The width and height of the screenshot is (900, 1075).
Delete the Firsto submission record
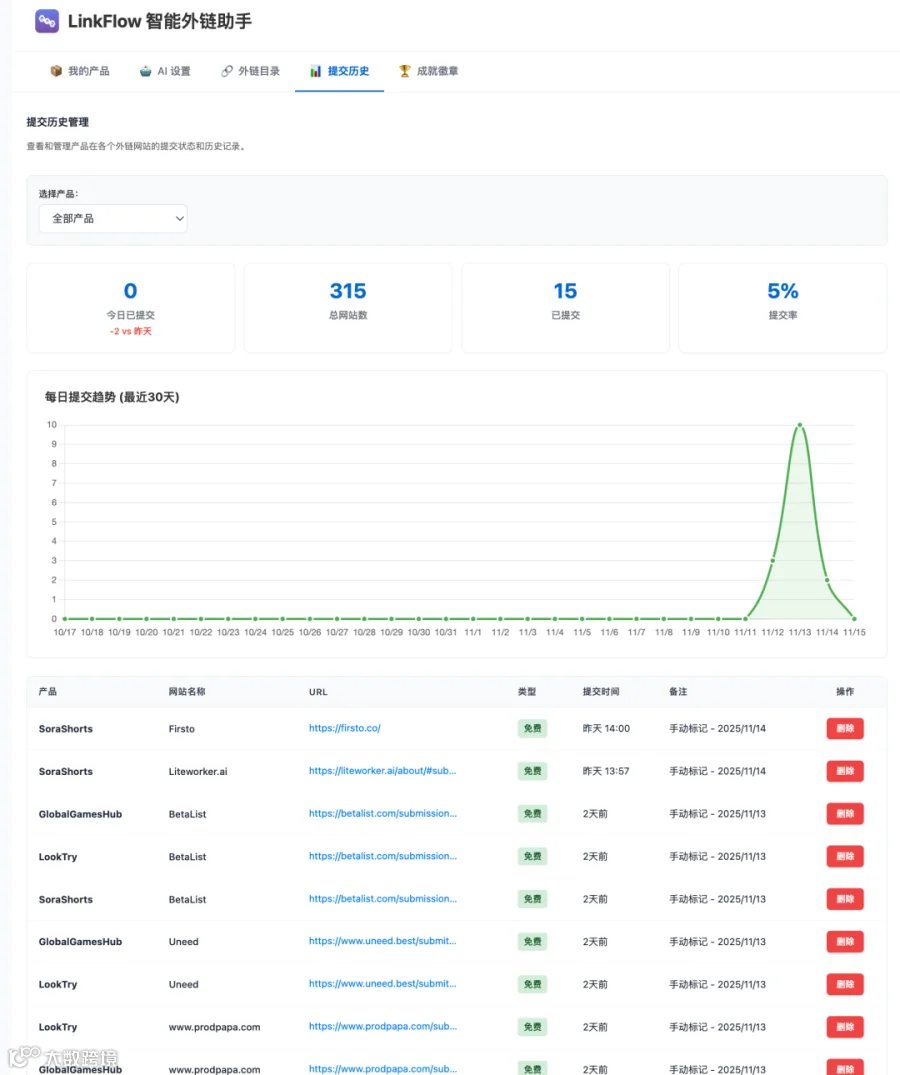point(844,728)
